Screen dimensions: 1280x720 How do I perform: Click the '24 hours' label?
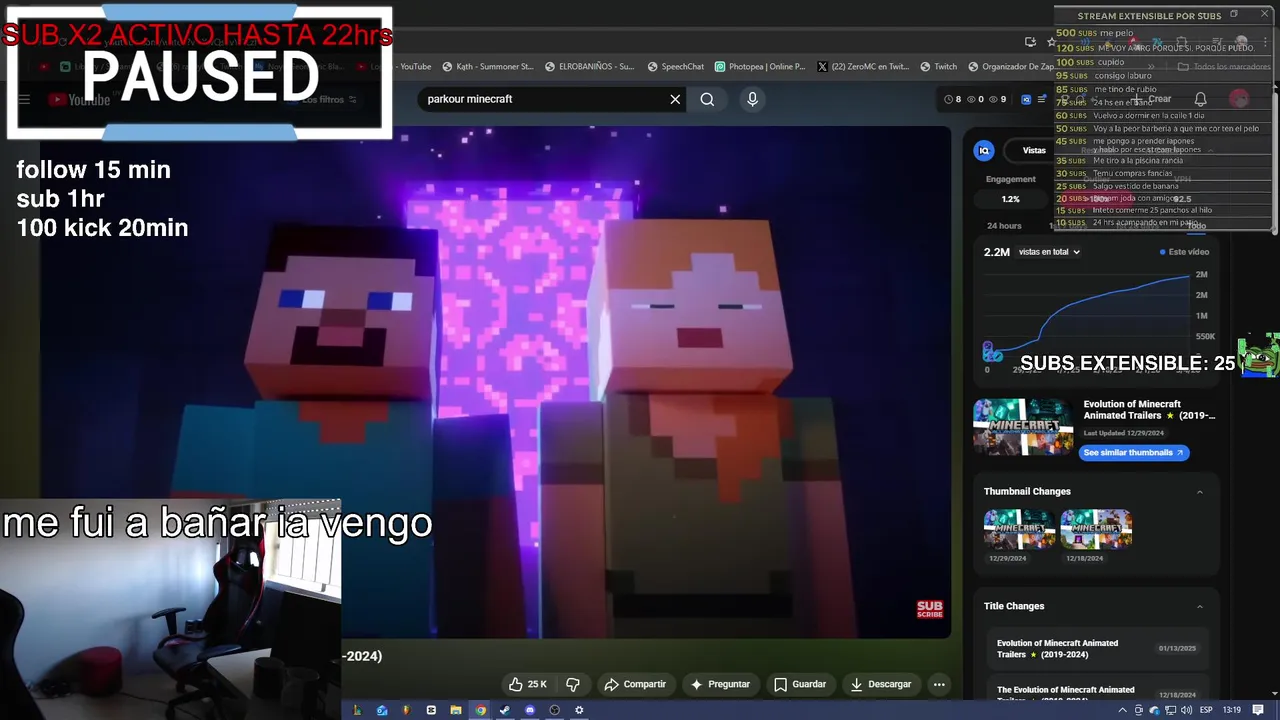click(x=1004, y=226)
